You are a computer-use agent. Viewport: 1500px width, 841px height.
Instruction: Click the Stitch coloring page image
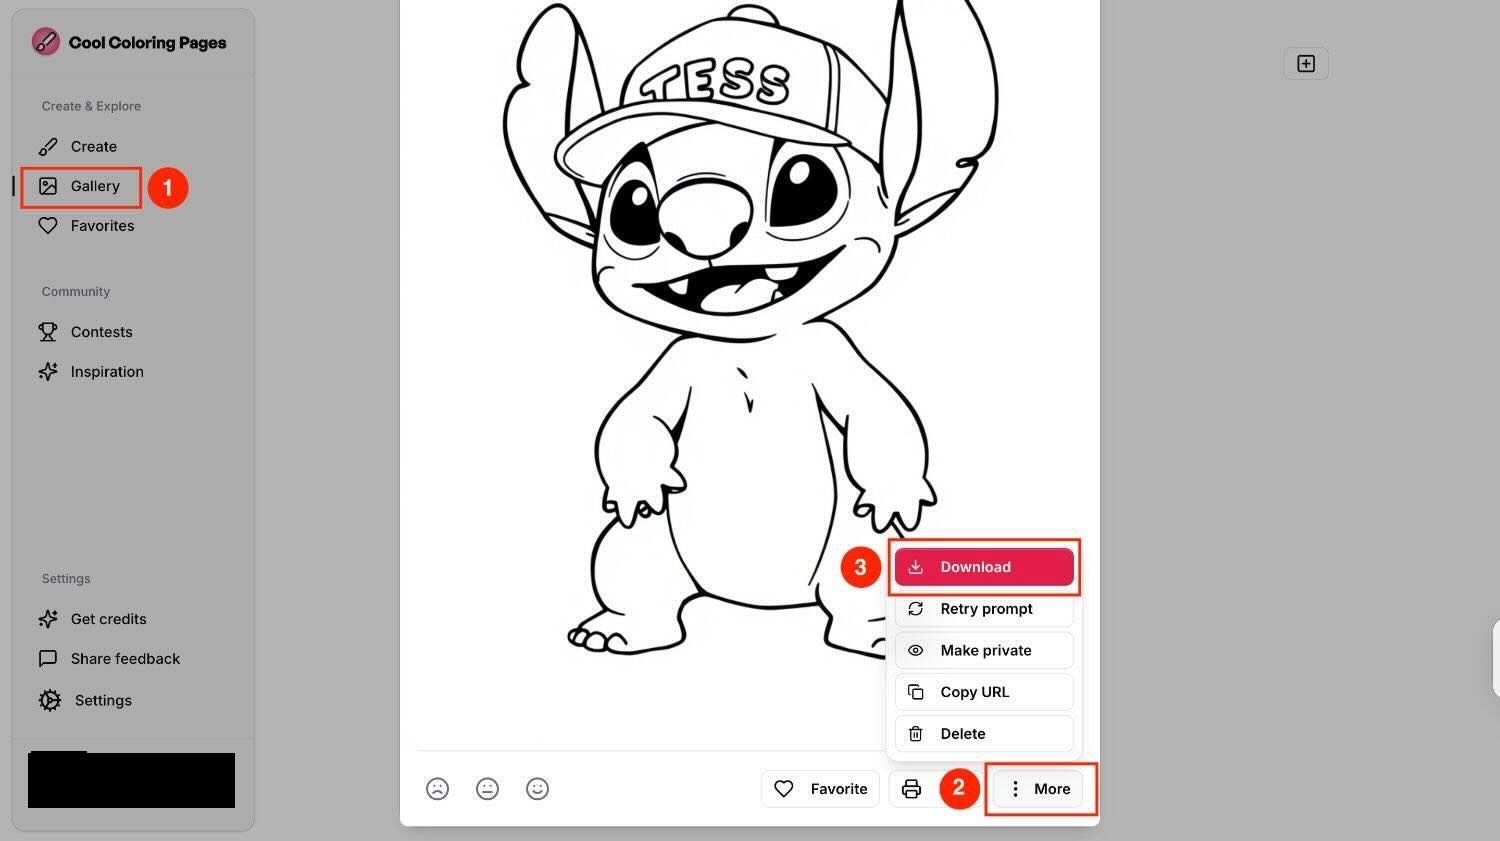pyautogui.click(x=750, y=328)
